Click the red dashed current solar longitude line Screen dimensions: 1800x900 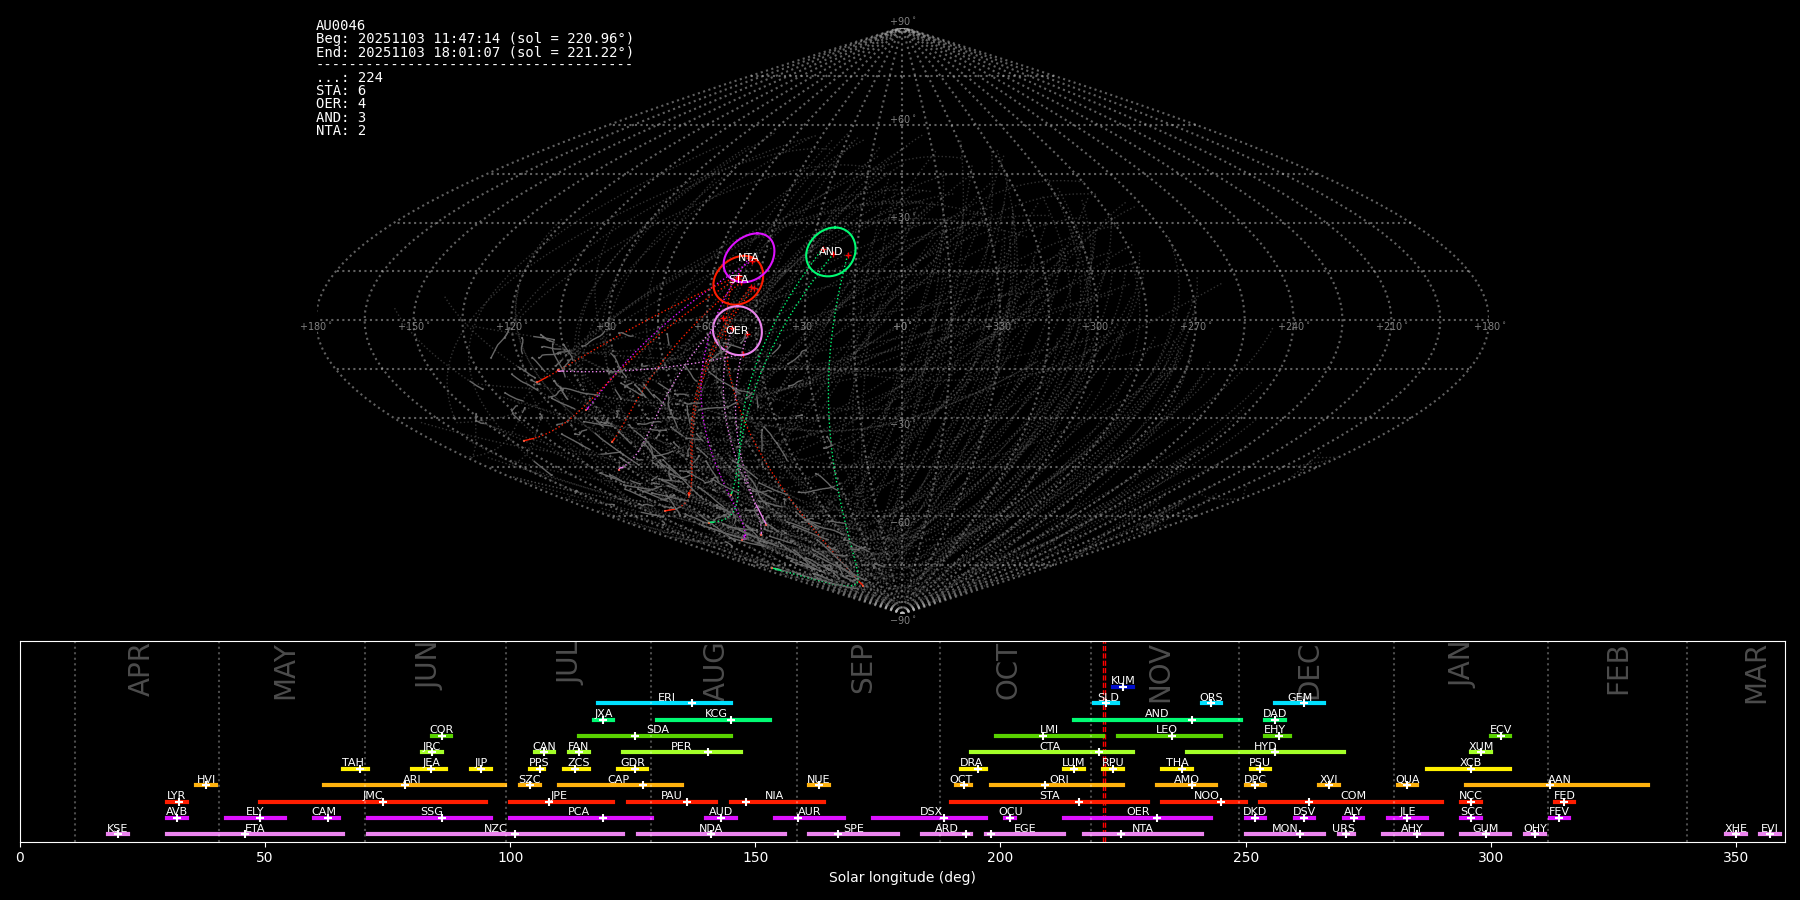pos(1104,742)
